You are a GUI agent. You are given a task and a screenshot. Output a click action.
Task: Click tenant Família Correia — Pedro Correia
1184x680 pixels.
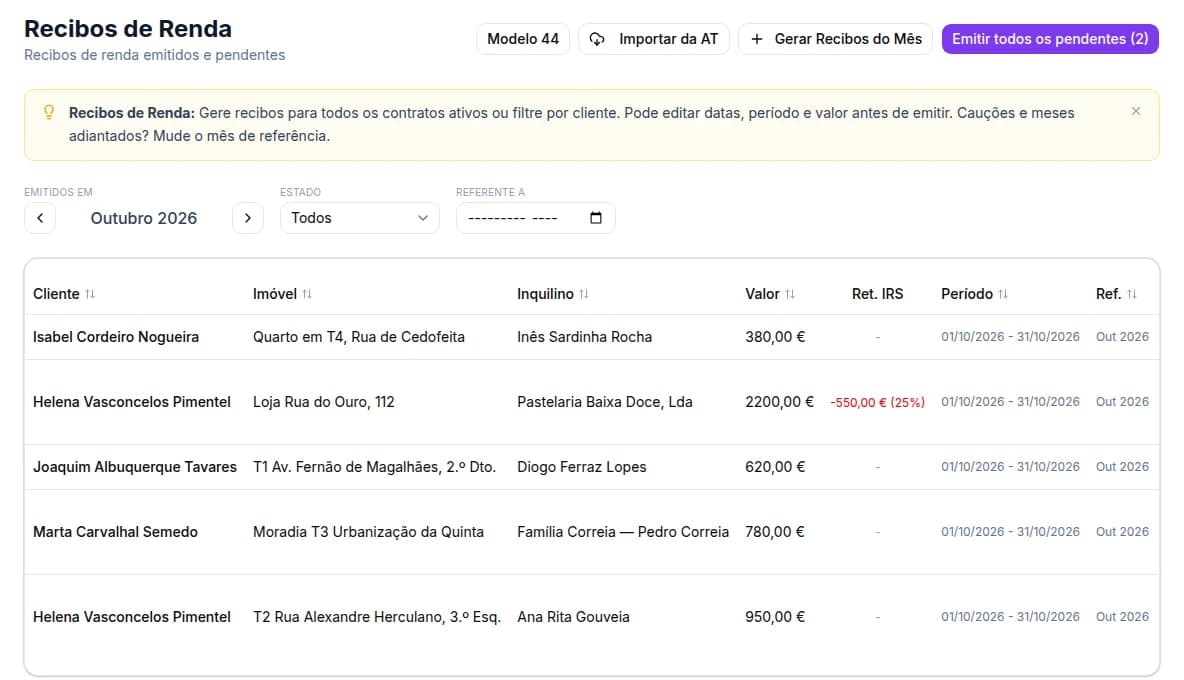tap(623, 532)
